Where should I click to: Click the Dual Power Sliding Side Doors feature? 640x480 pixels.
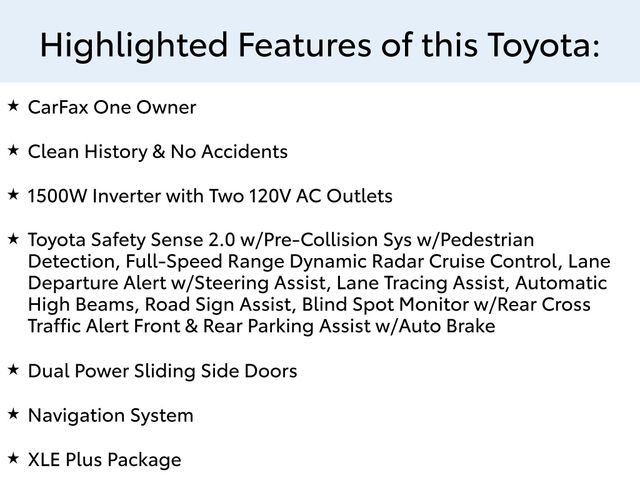coord(162,371)
